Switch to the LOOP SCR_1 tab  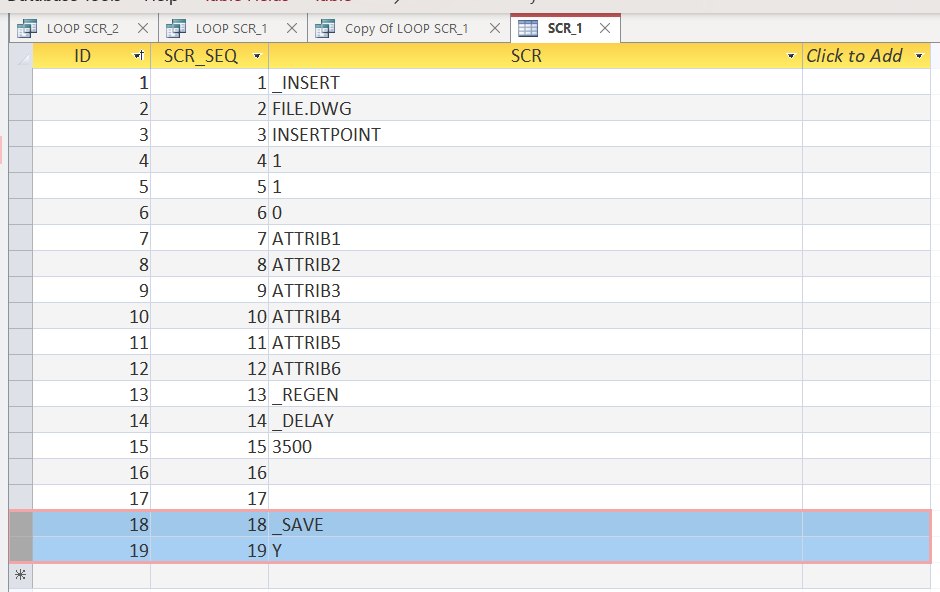[x=231, y=28]
